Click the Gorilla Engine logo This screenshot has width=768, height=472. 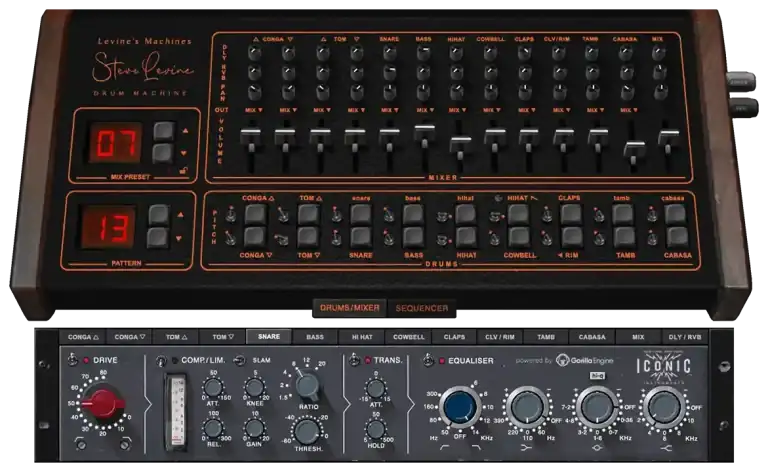[585, 360]
